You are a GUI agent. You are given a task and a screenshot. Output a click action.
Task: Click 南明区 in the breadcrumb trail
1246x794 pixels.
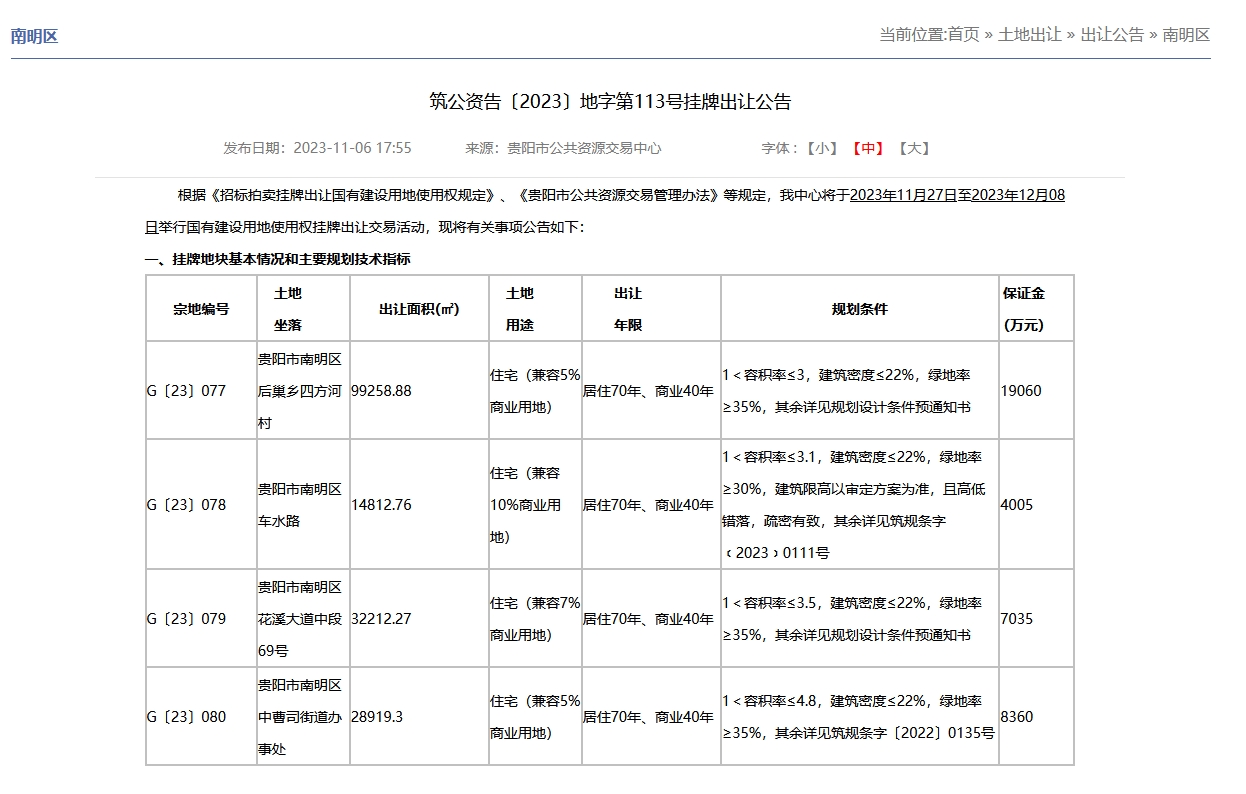1186,35
